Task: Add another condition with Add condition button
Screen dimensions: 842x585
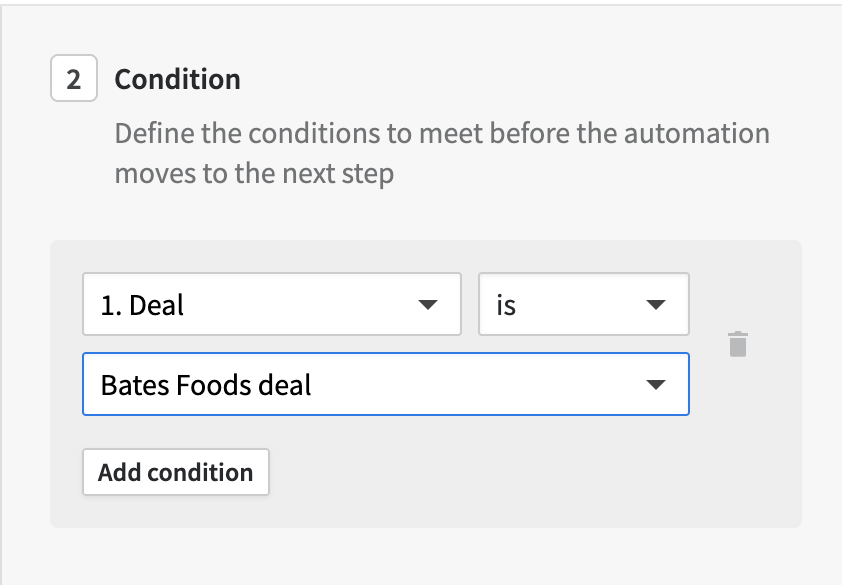Action: [x=176, y=472]
